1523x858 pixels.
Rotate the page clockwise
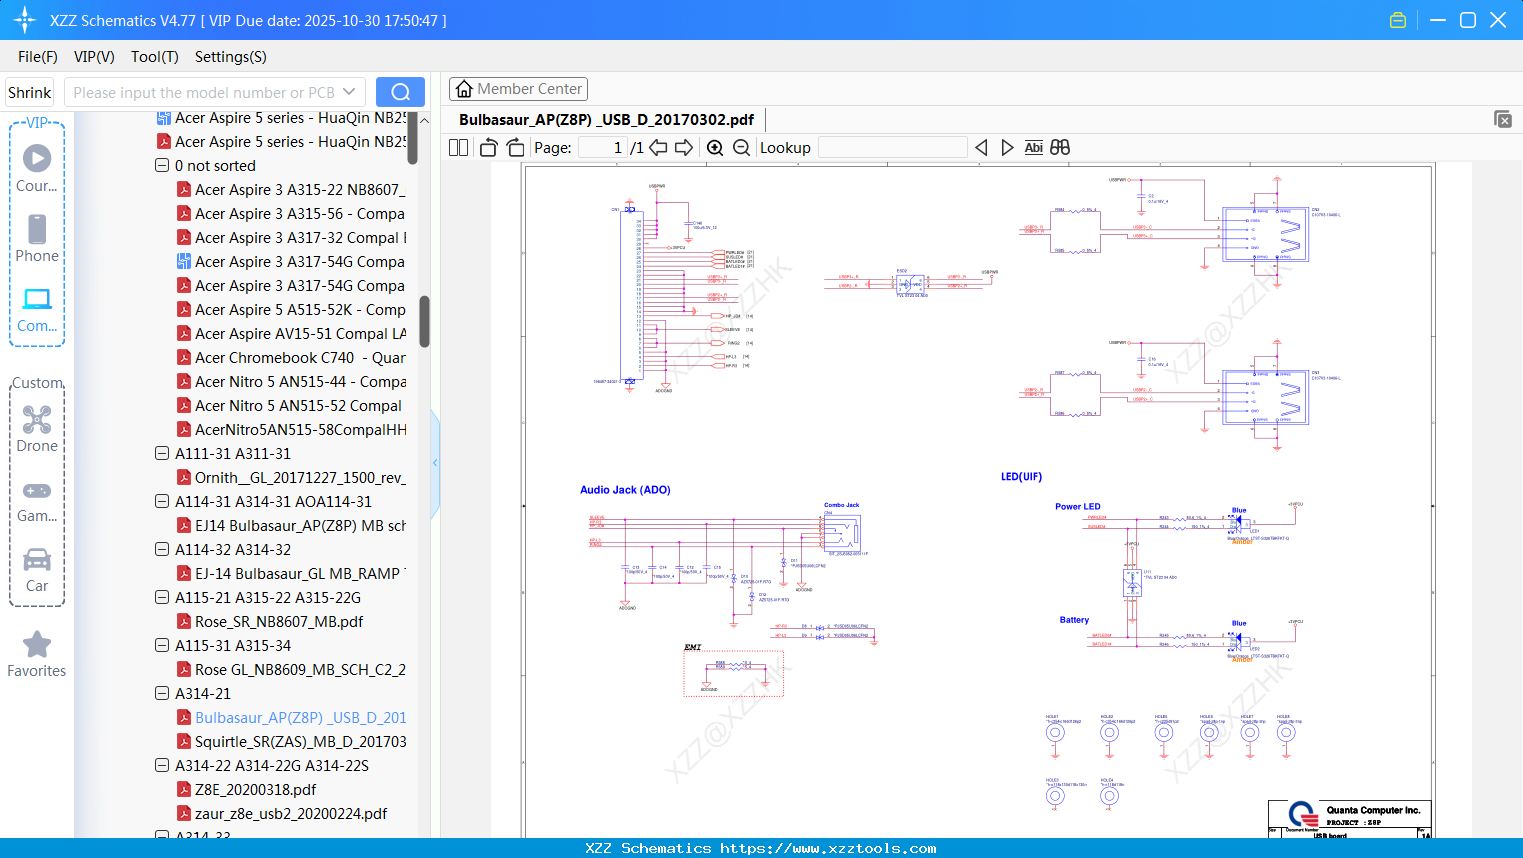pos(515,148)
